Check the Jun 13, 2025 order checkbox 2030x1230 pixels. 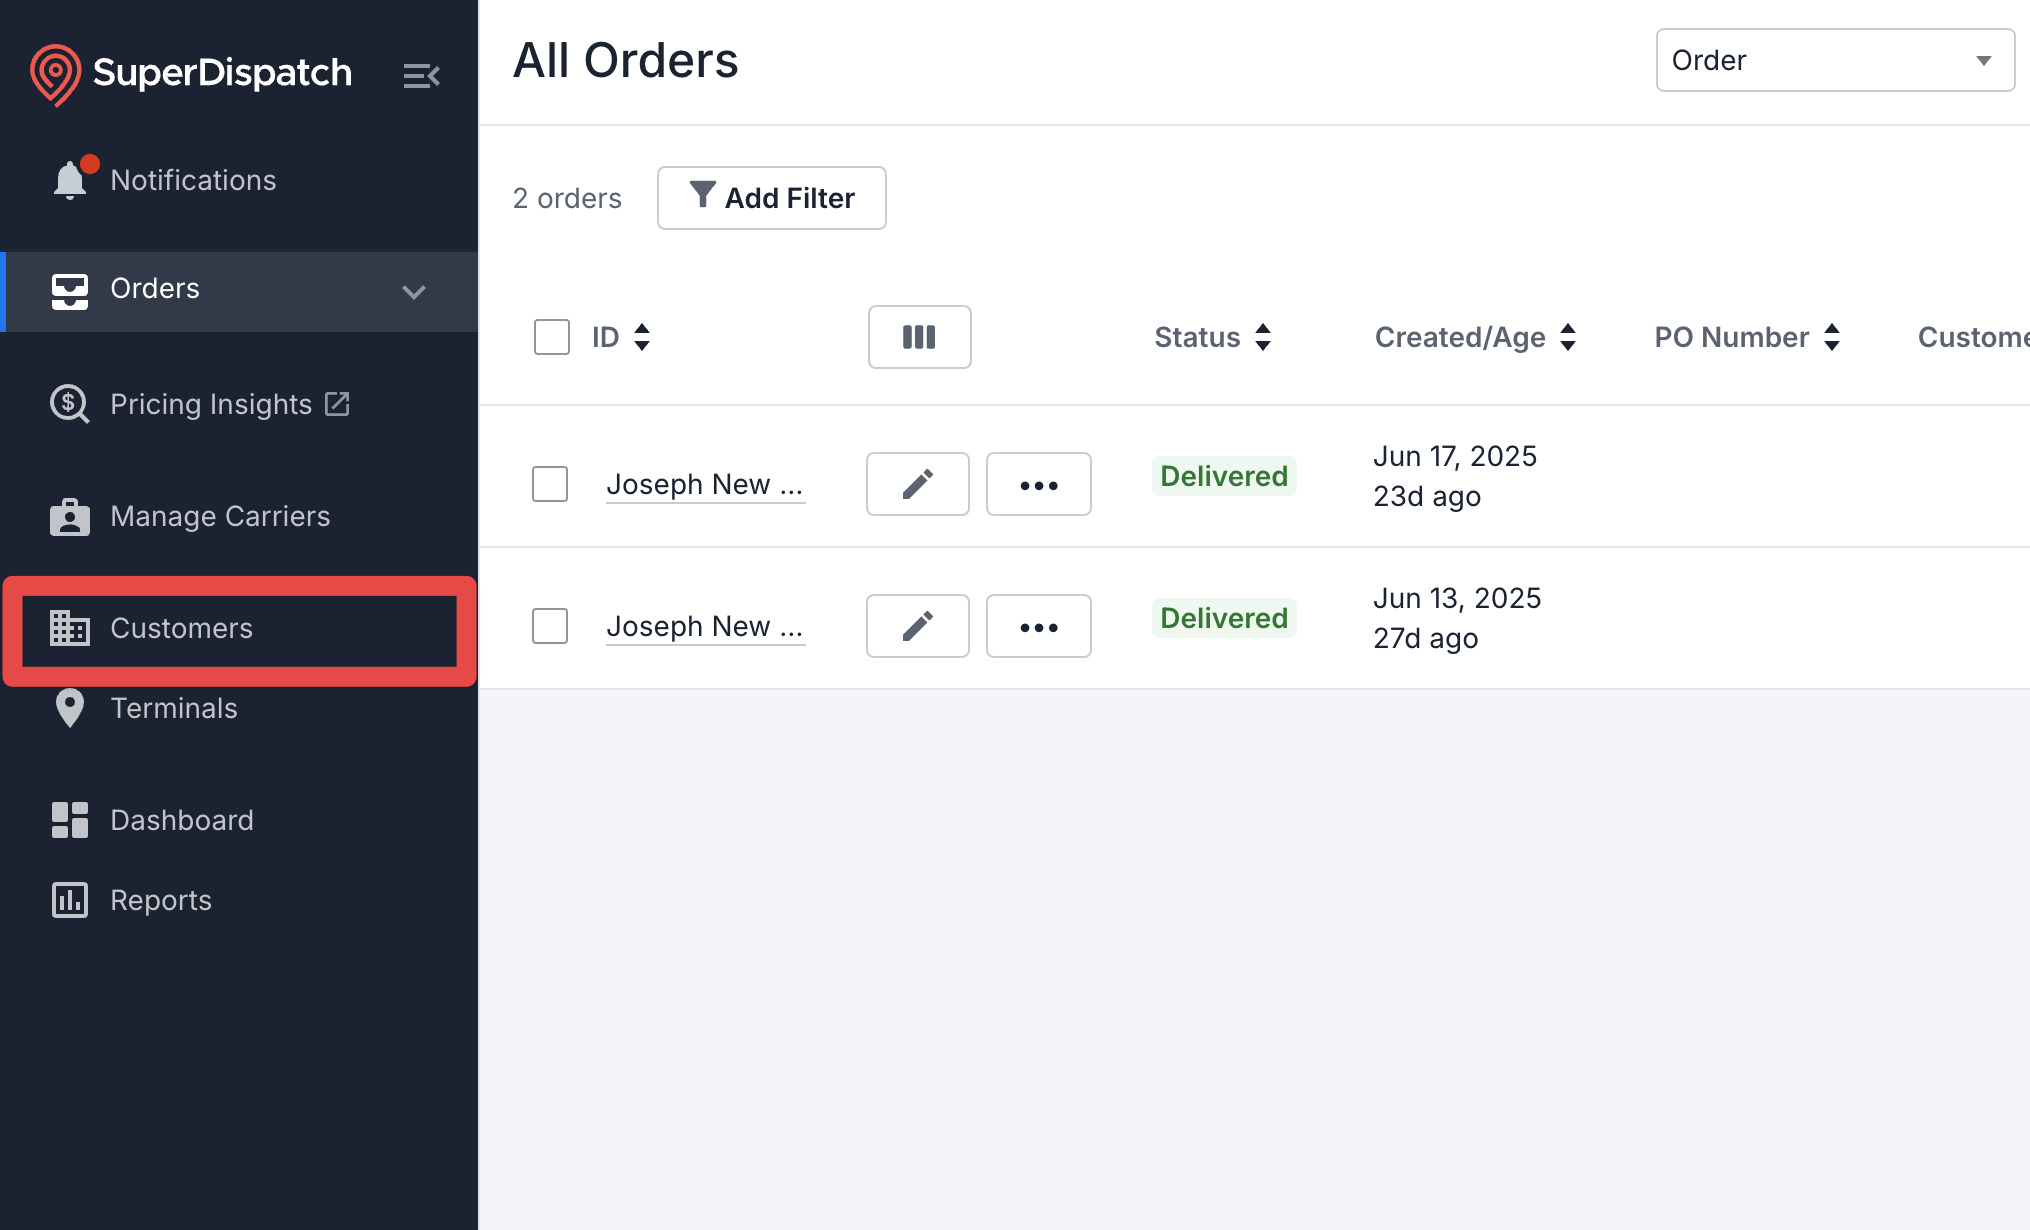click(550, 626)
